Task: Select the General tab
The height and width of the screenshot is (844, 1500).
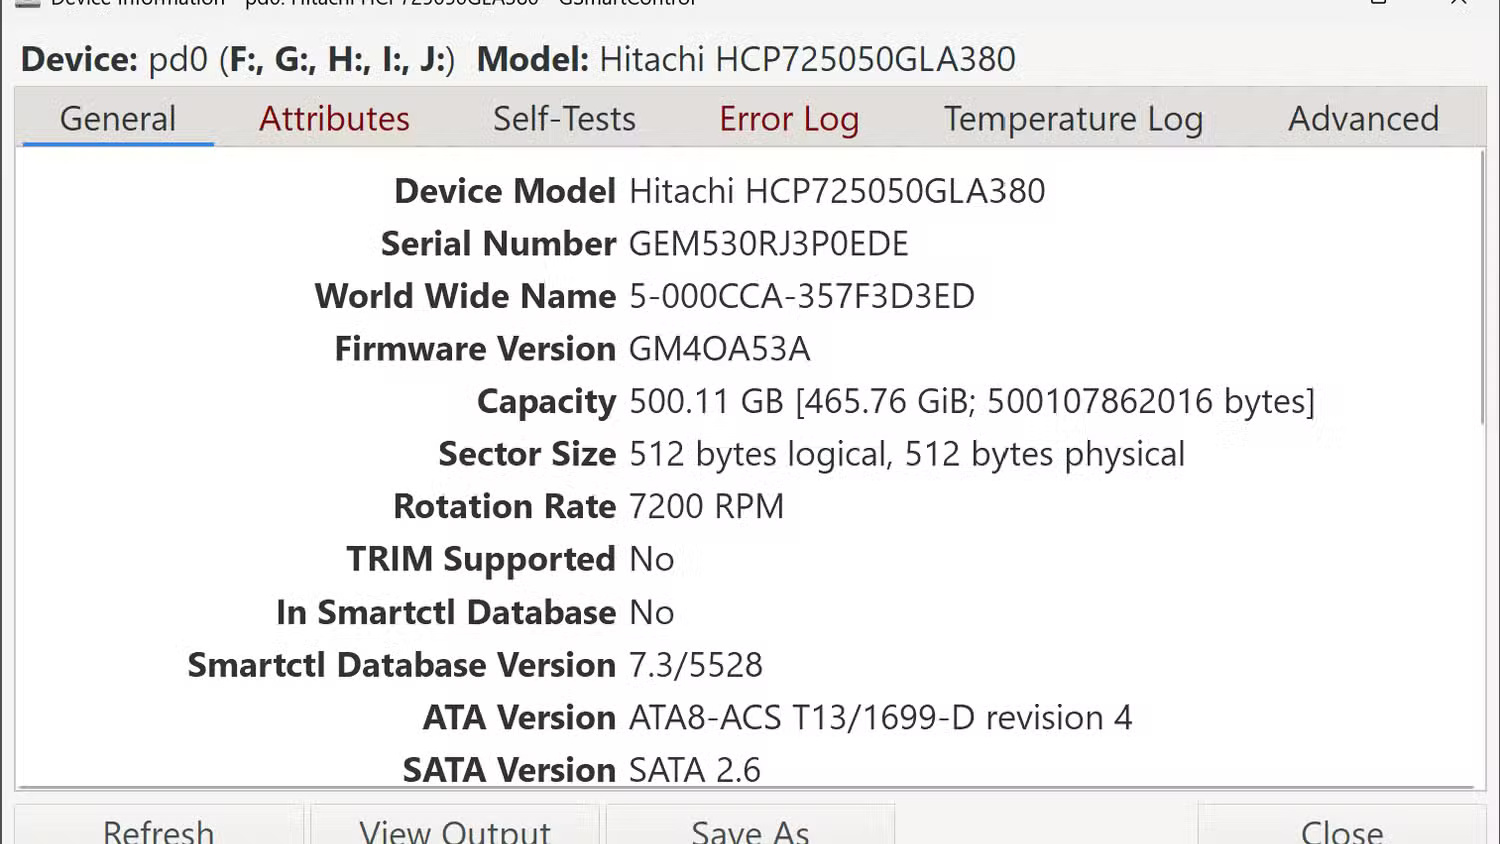Action: 117,118
